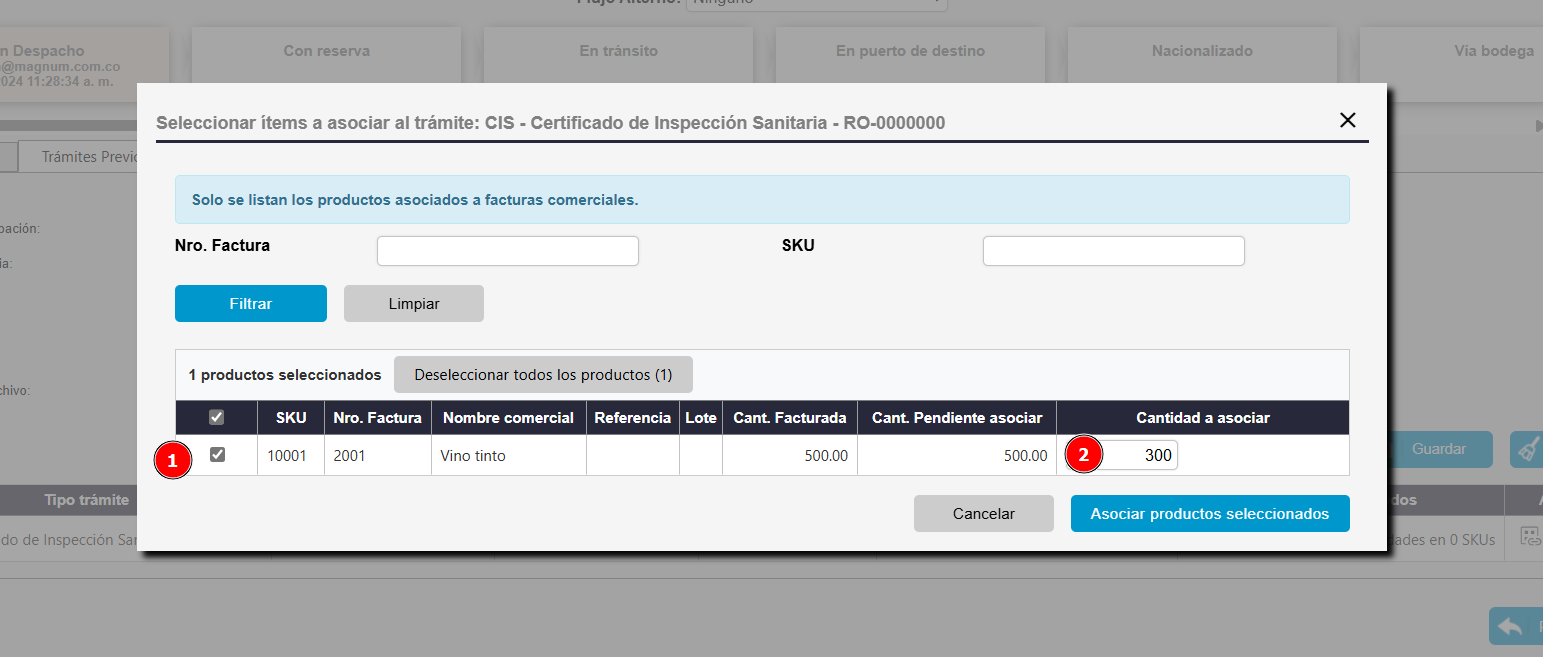Image resolution: width=1543 pixels, height=657 pixels.
Task: Click the broom clear icon button
Action: coord(1527,450)
